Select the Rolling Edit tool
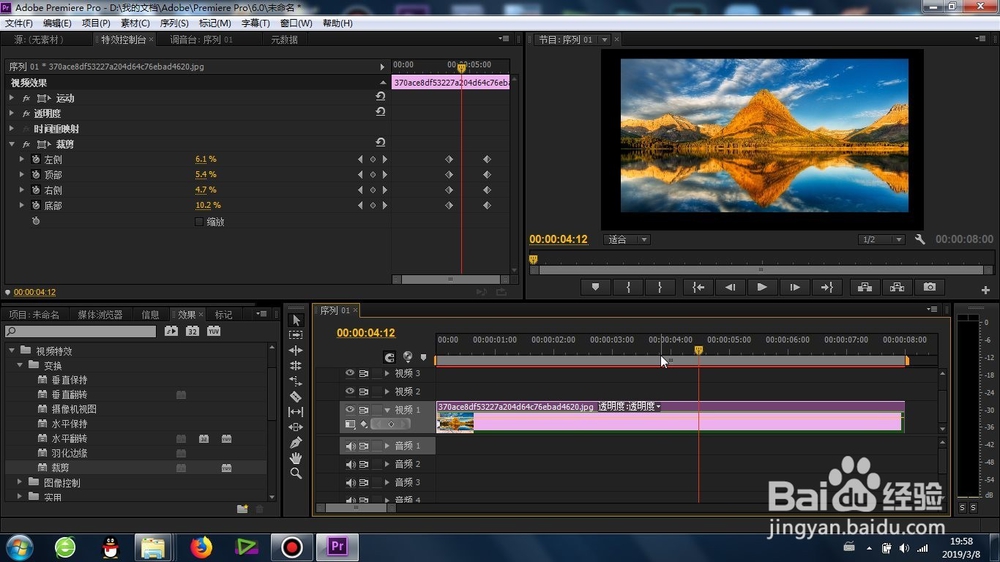Image resolution: width=1000 pixels, height=562 pixels. (296, 366)
